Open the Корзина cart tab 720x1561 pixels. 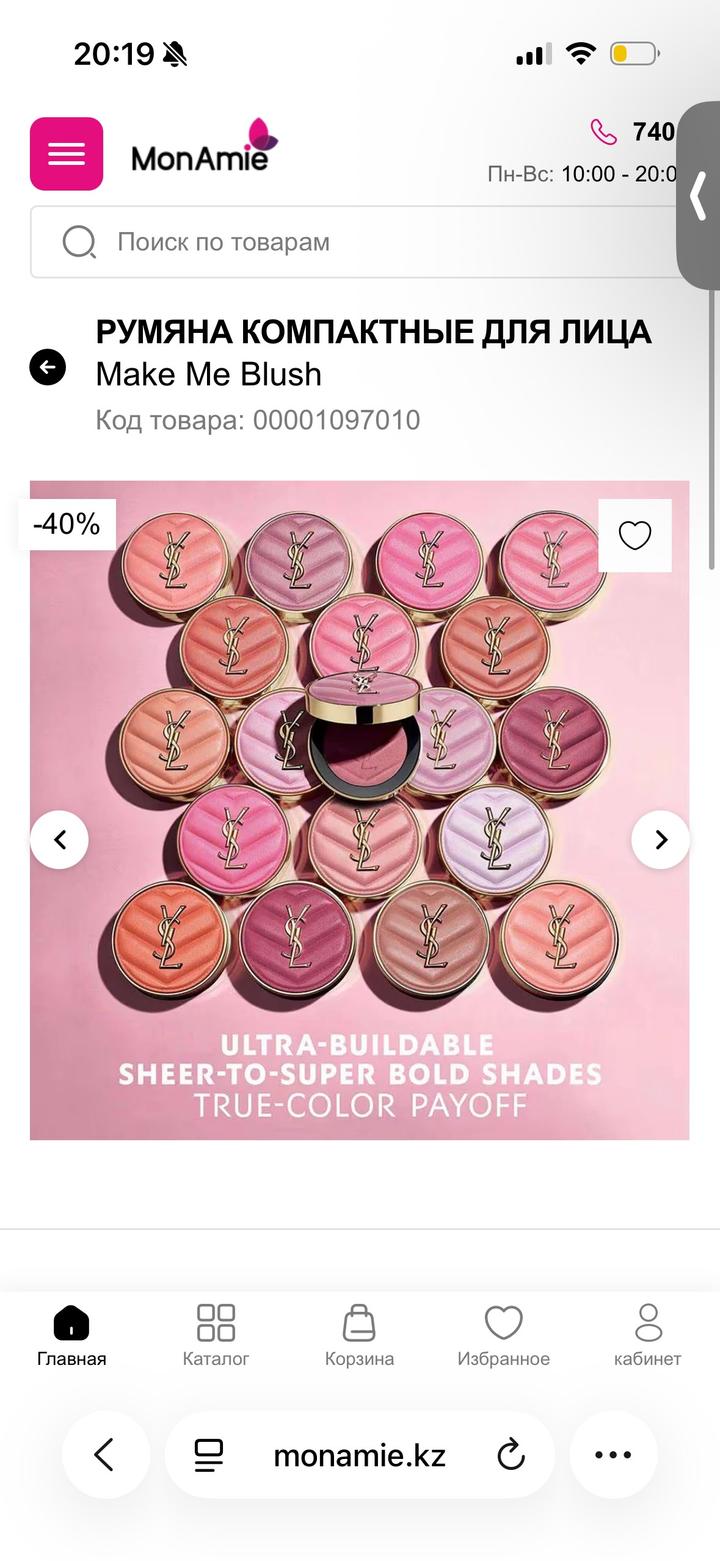coord(359,1335)
